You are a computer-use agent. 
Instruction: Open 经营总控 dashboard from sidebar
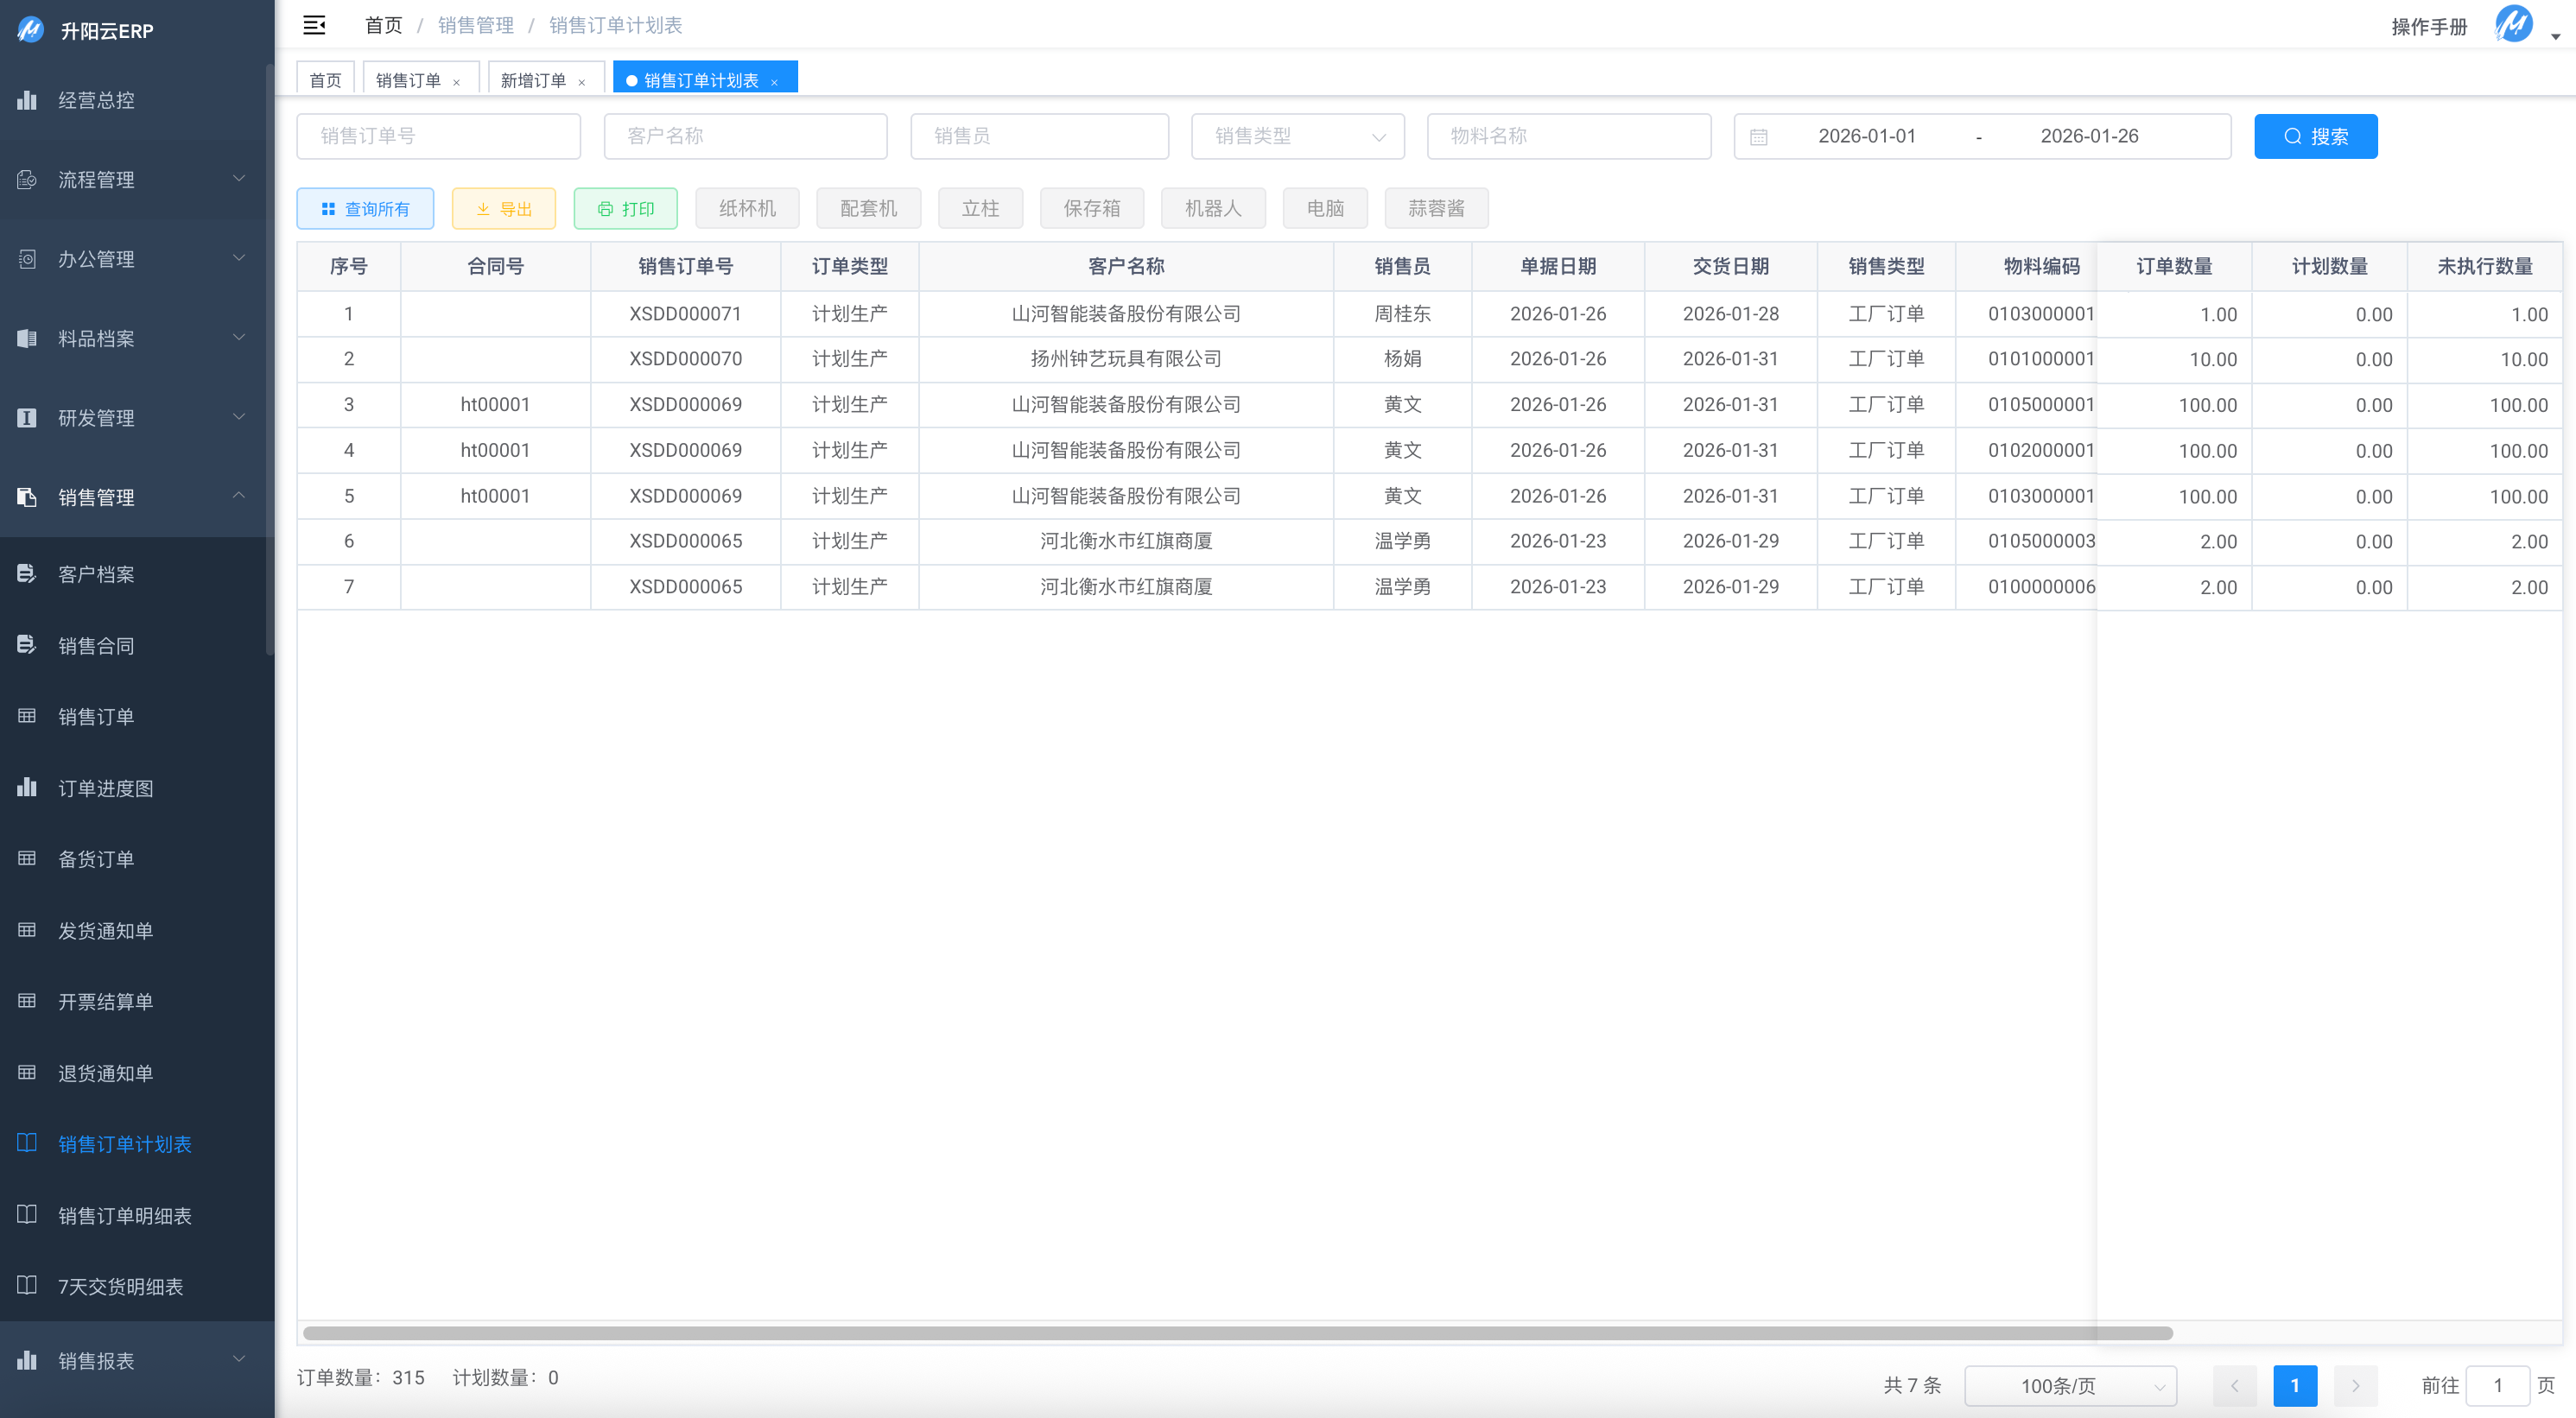[x=96, y=100]
